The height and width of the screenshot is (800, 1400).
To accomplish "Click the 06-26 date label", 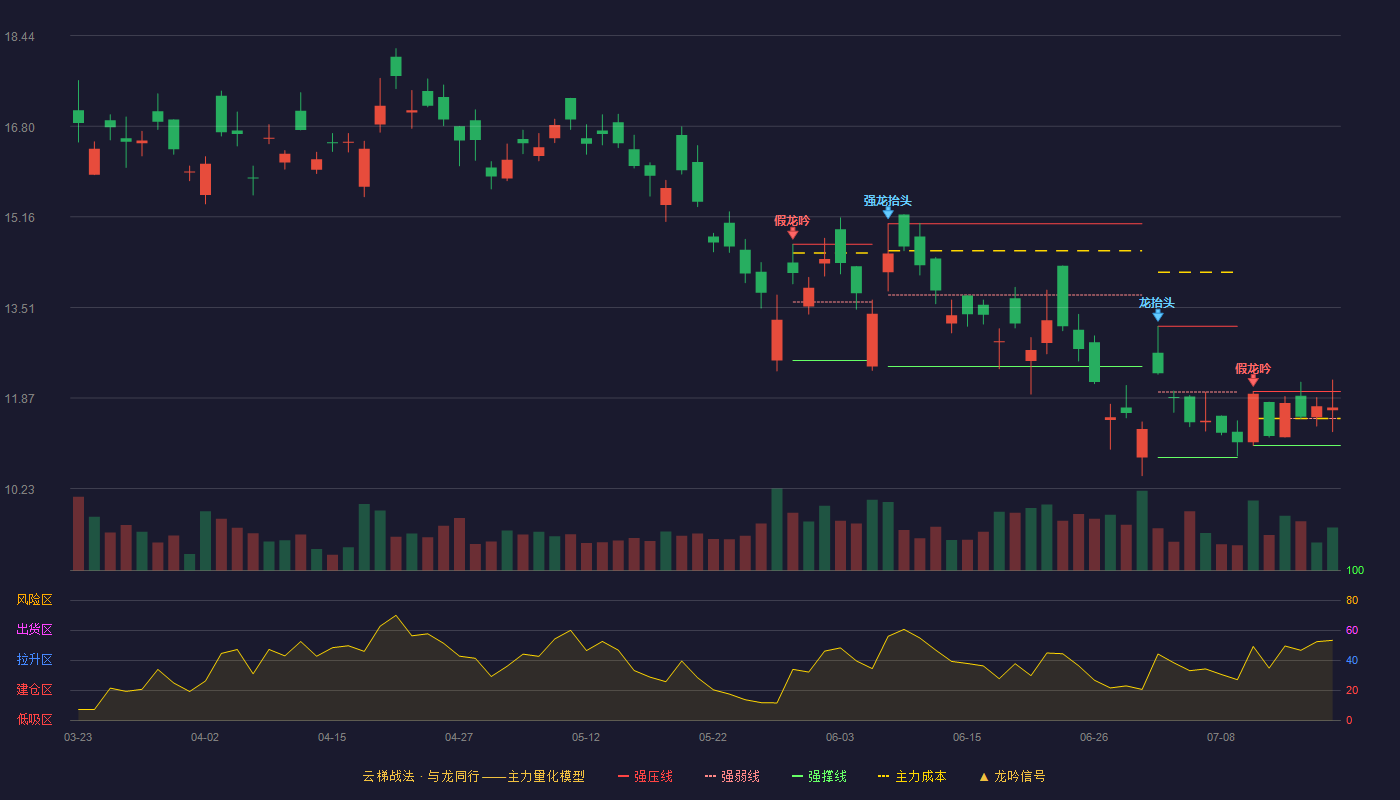I will click(x=1094, y=737).
